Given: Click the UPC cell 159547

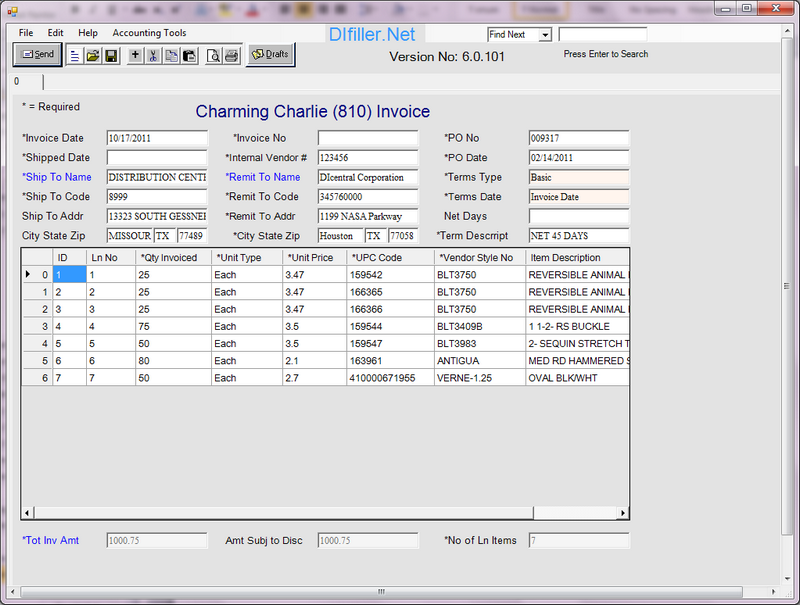Looking at the screenshot, I should pyautogui.click(x=390, y=344).
